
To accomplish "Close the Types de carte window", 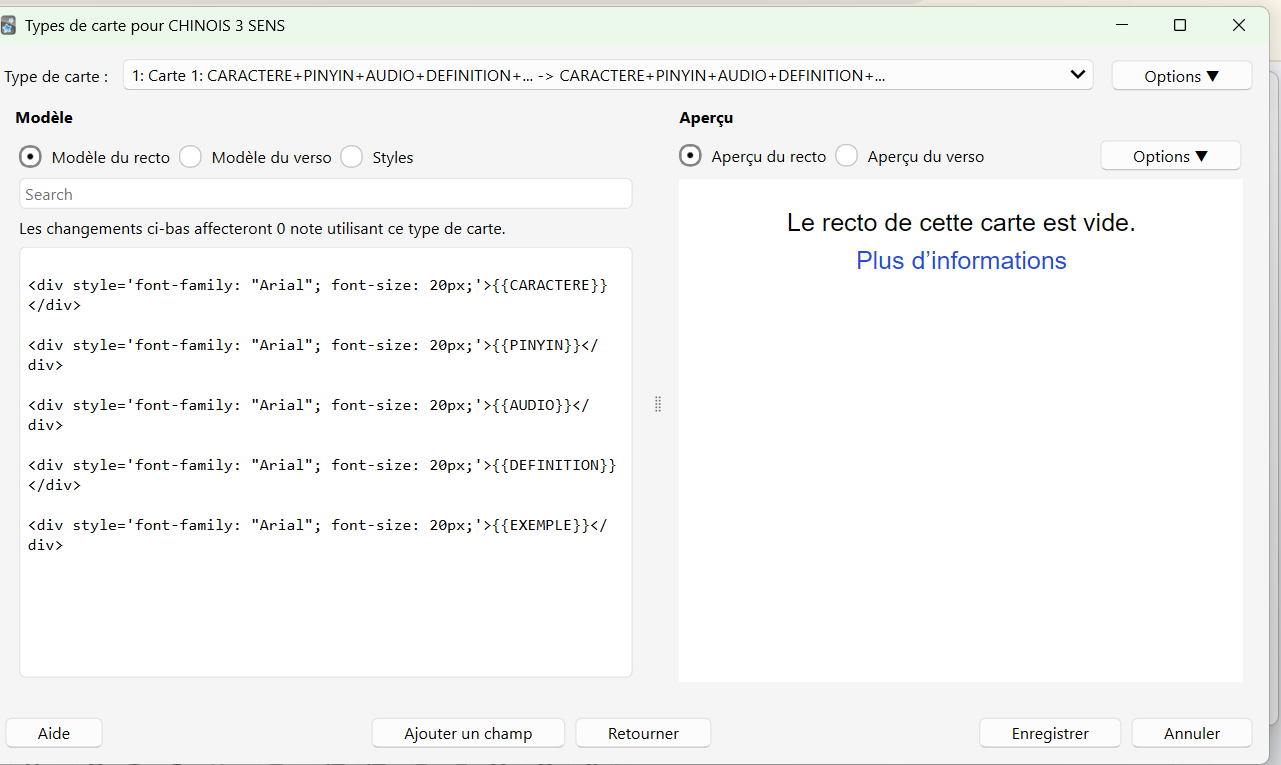I will tap(1239, 26).
